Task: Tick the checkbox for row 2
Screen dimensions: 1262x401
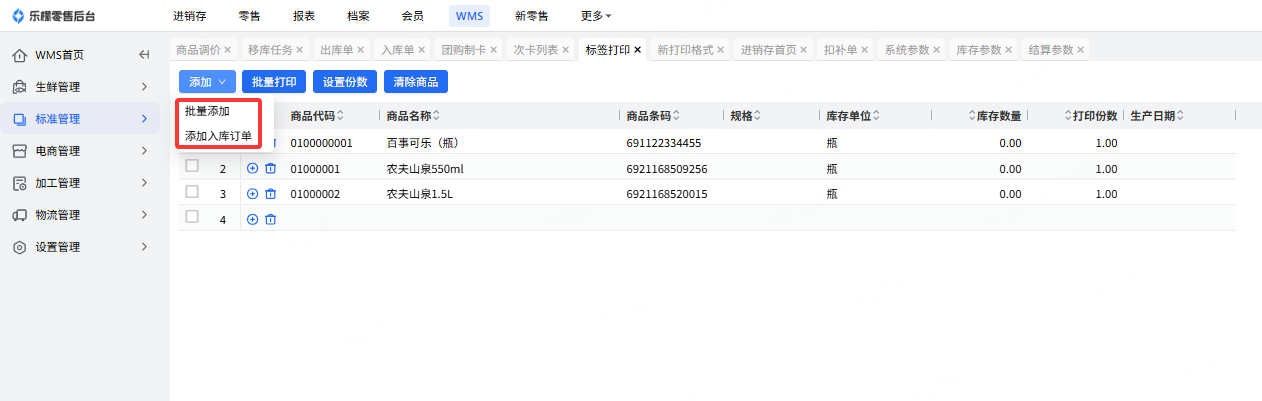Action: [x=192, y=167]
